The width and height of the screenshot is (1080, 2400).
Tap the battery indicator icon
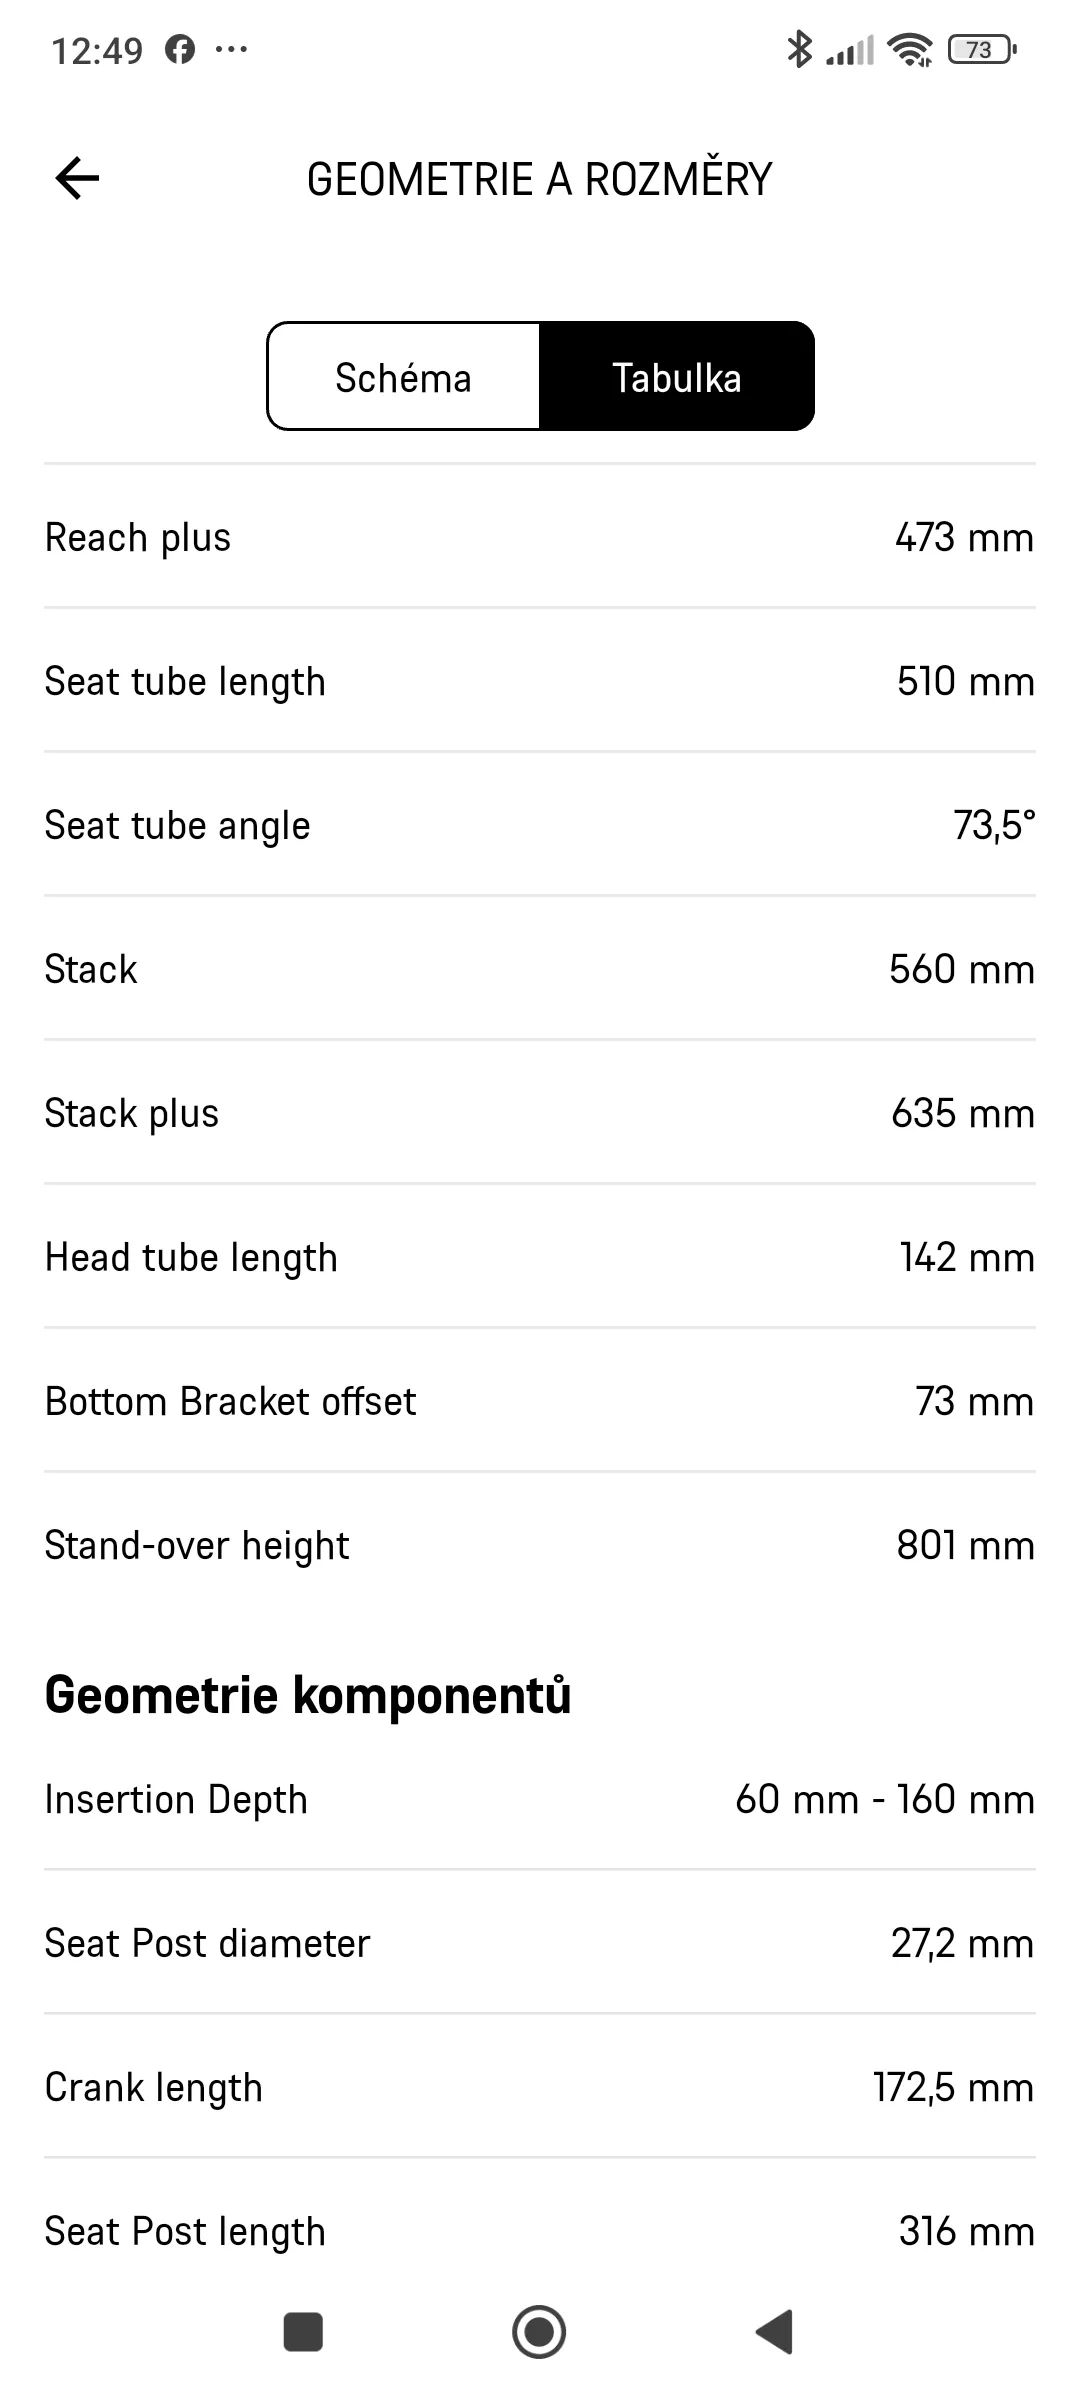coord(981,49)
